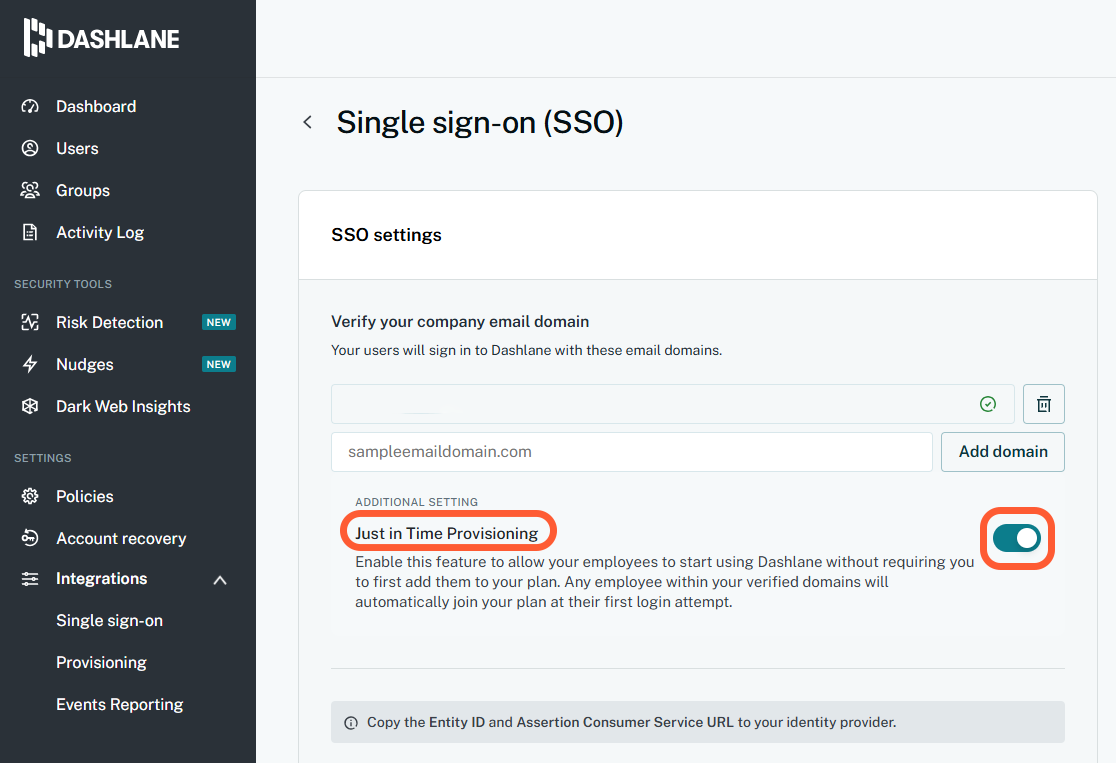Collapse the Integrations section chevron
Image resolution: width=1116 pixels, height=763 pixels.
pyautogui.click(x=220, y=580)
